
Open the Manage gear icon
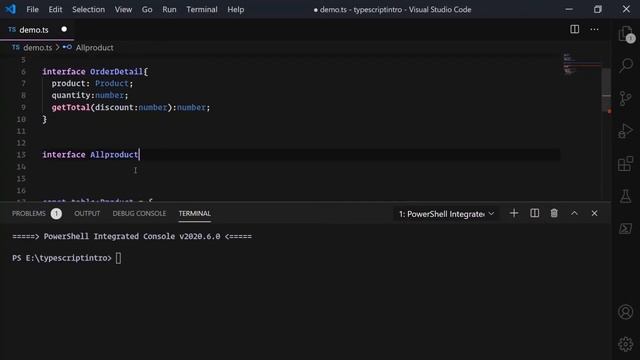tap(625, 344)
